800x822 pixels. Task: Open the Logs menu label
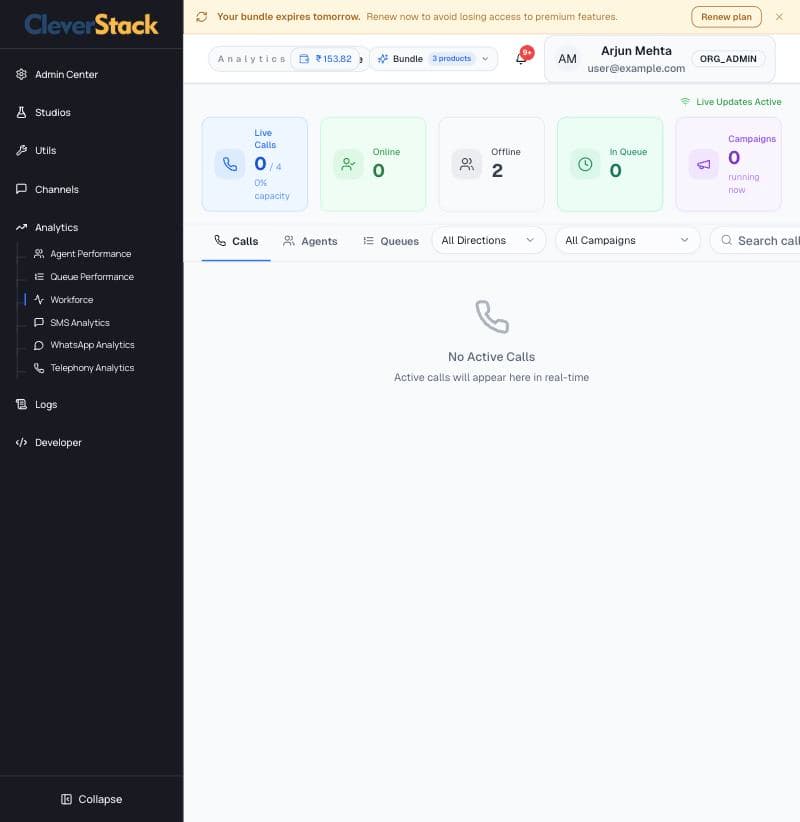pyautogui.click(x=46, y=405)
